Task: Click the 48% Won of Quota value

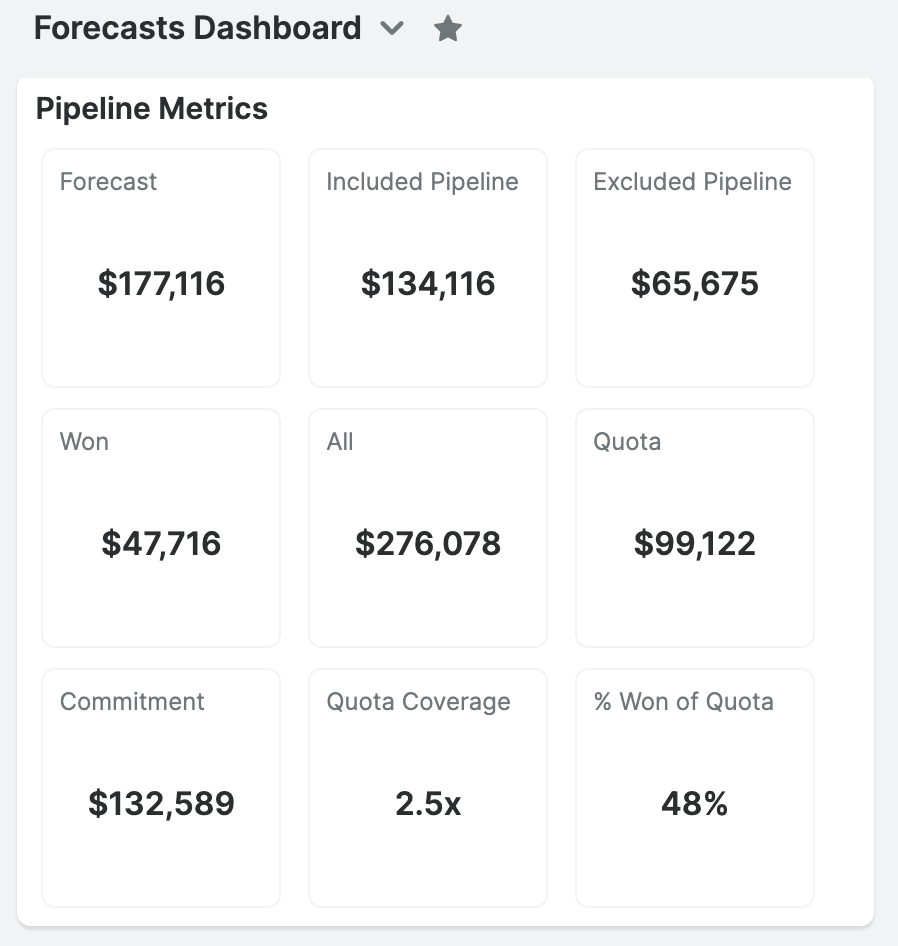Action: pos(694,803)
